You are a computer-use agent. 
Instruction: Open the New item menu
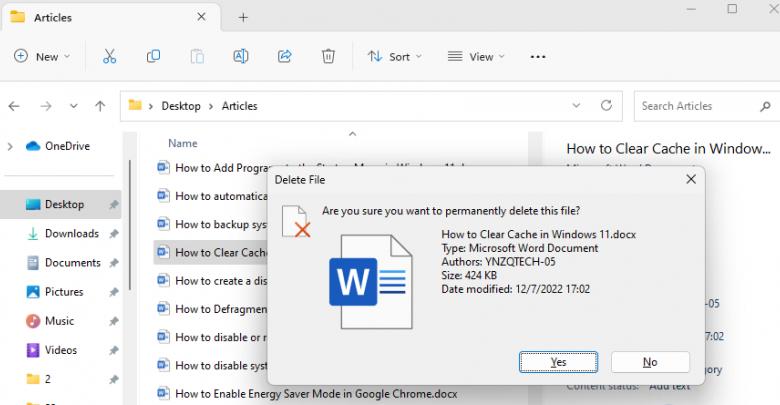pyautogui.click(x=42, y=57)
